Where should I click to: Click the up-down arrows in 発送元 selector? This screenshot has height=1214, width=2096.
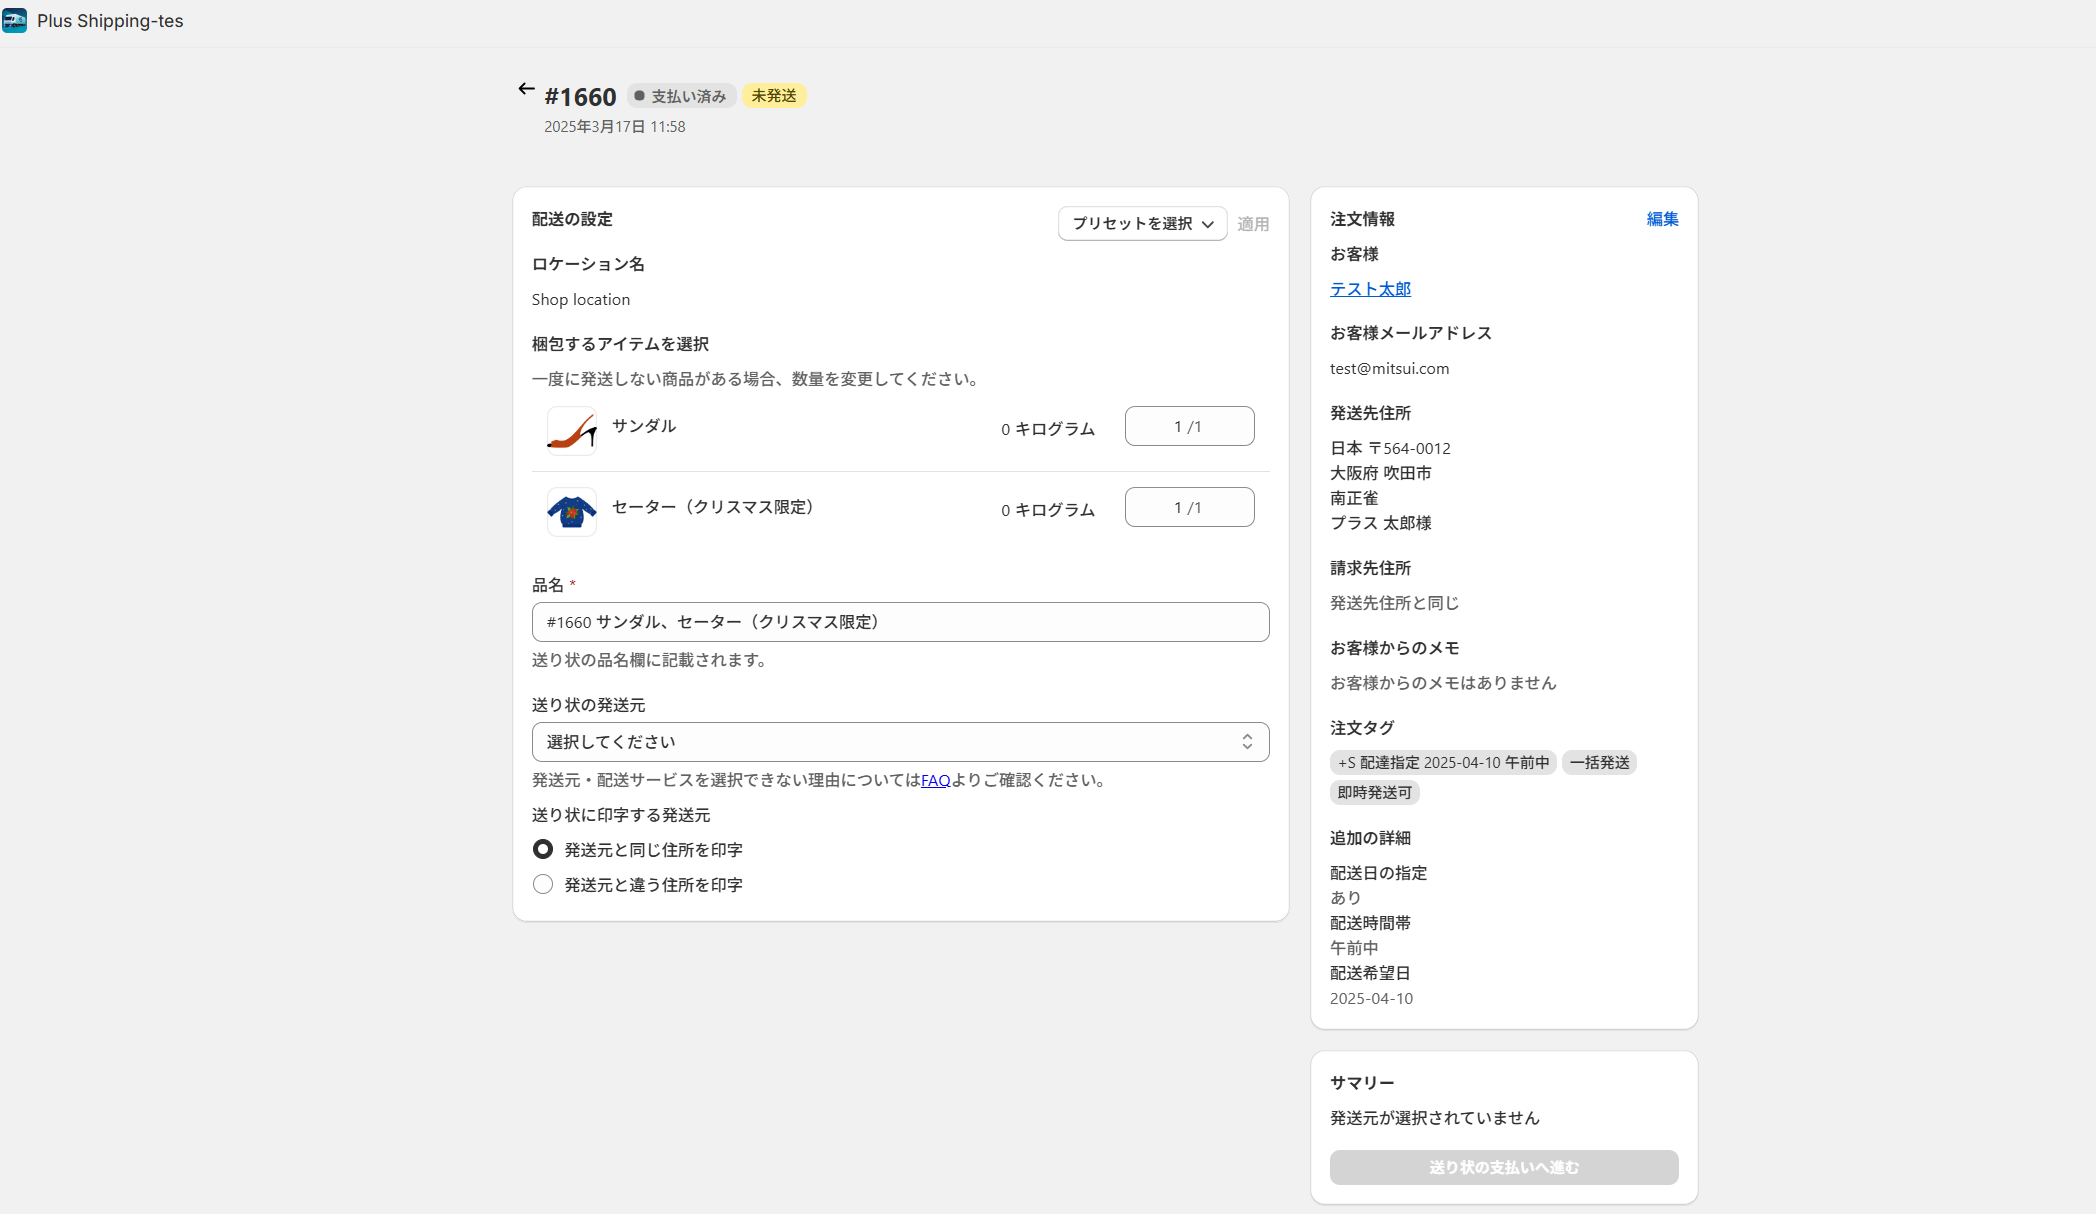coord(1247,742)
